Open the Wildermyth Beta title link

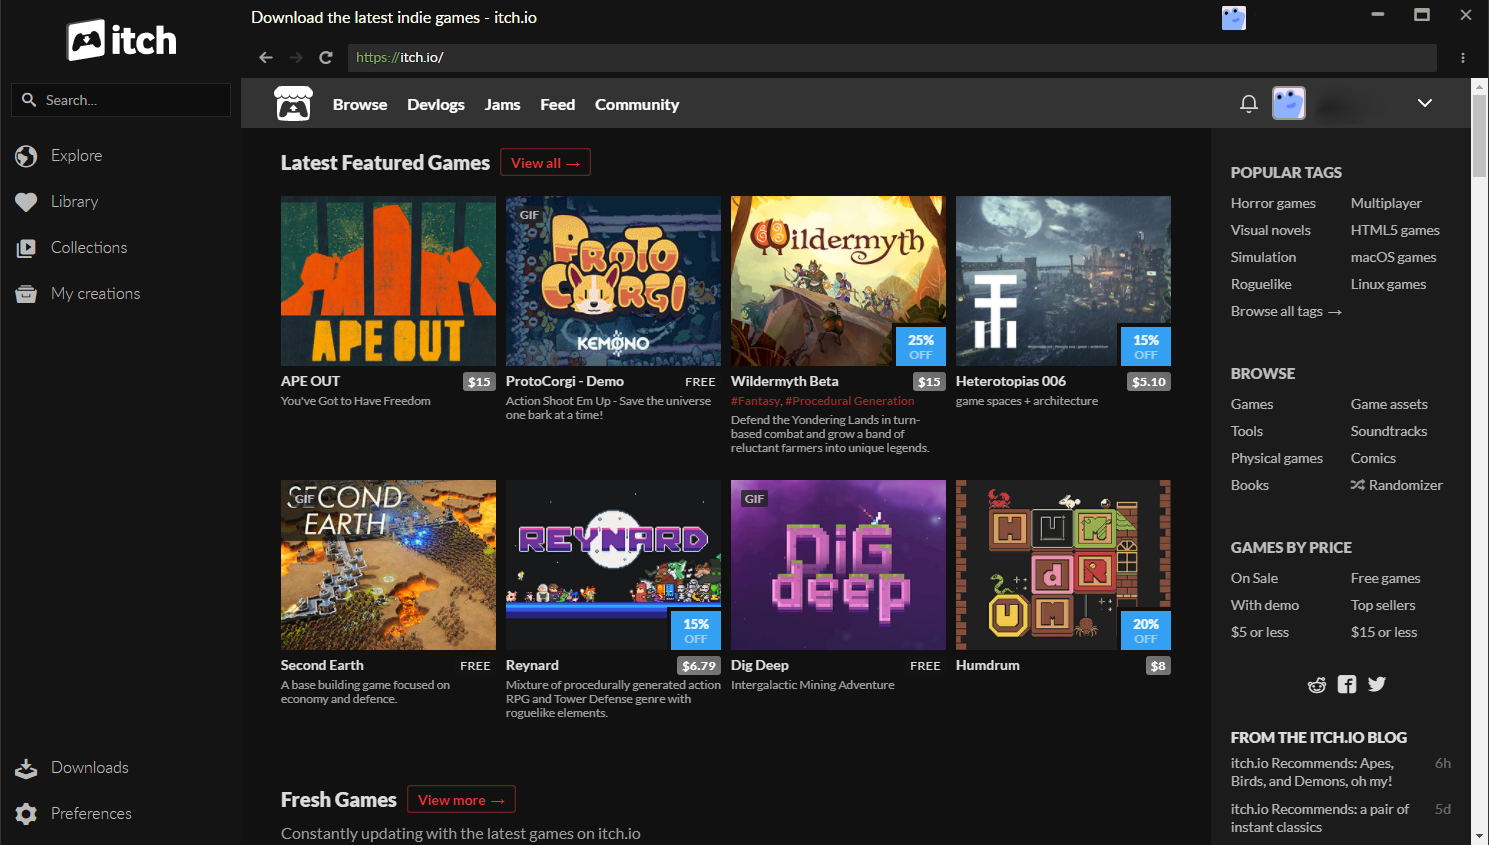[x=784, y=381]
